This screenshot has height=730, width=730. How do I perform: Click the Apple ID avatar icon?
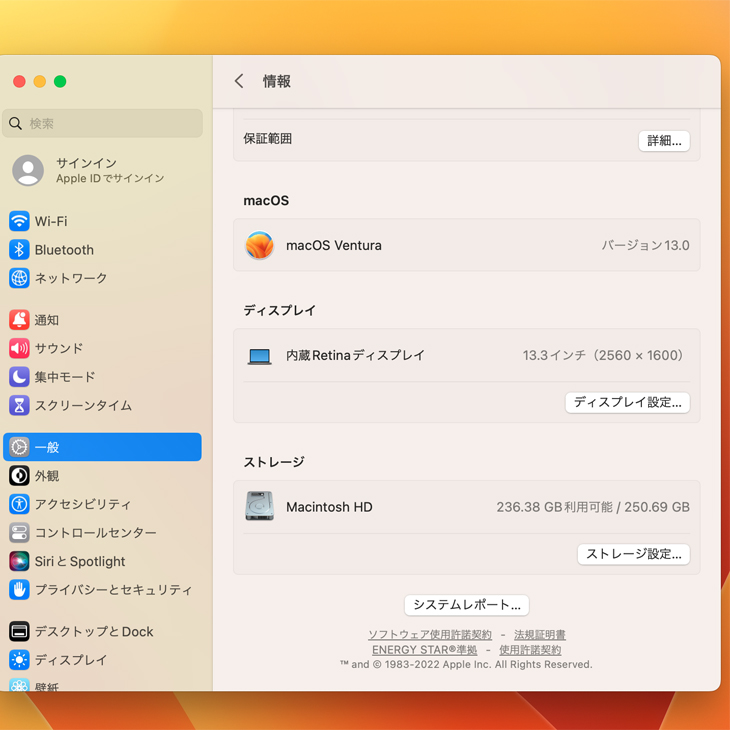pos(28,170)
